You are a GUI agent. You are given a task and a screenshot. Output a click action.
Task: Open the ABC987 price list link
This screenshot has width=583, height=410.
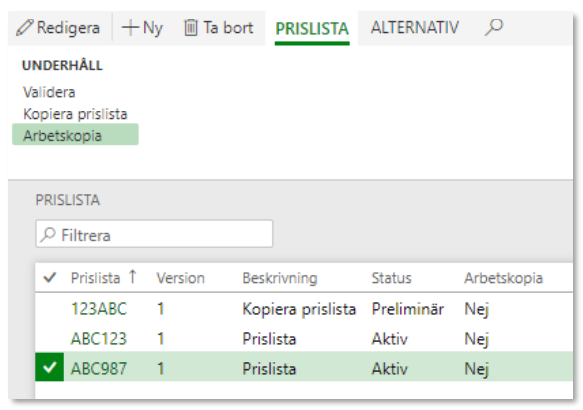(99, 368)
